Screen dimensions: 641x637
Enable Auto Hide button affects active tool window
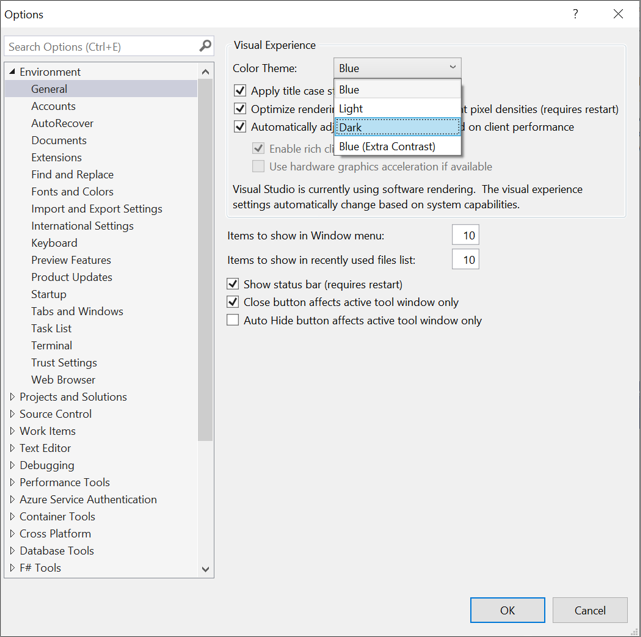233,320
